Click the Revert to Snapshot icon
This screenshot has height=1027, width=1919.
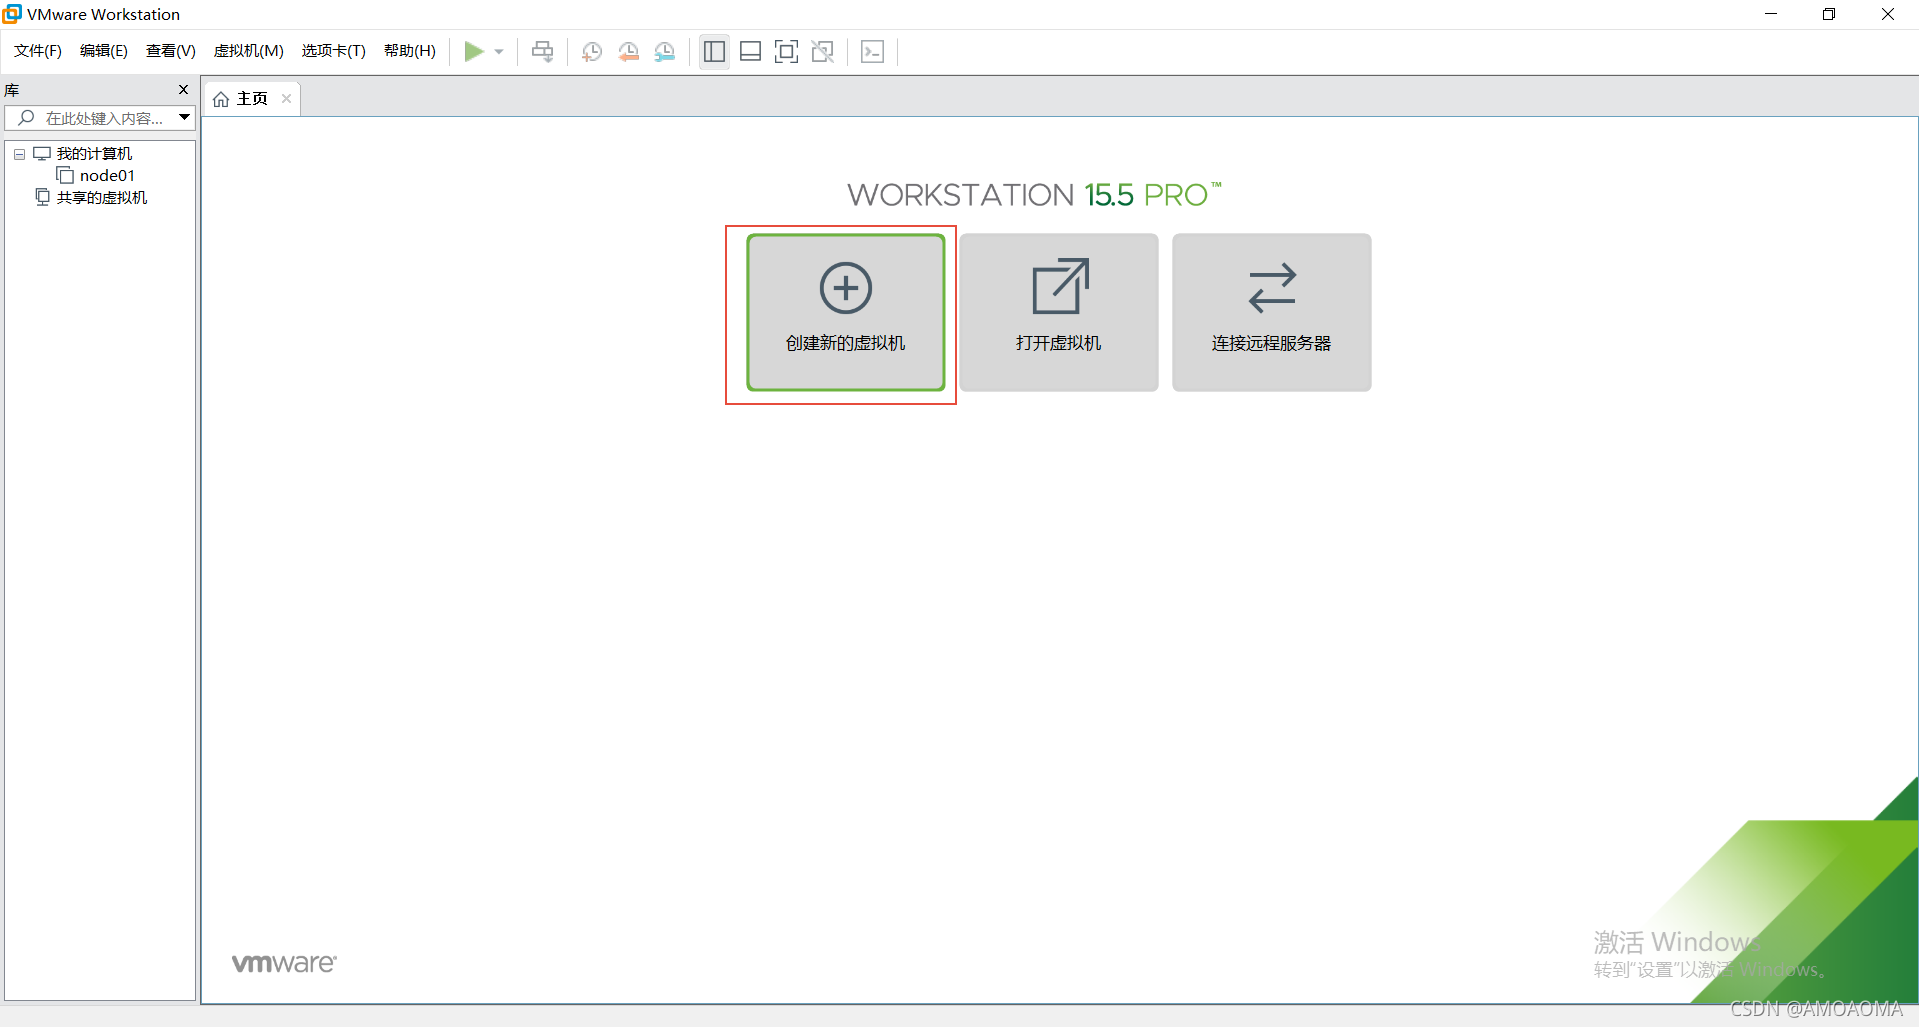(628, 52)
